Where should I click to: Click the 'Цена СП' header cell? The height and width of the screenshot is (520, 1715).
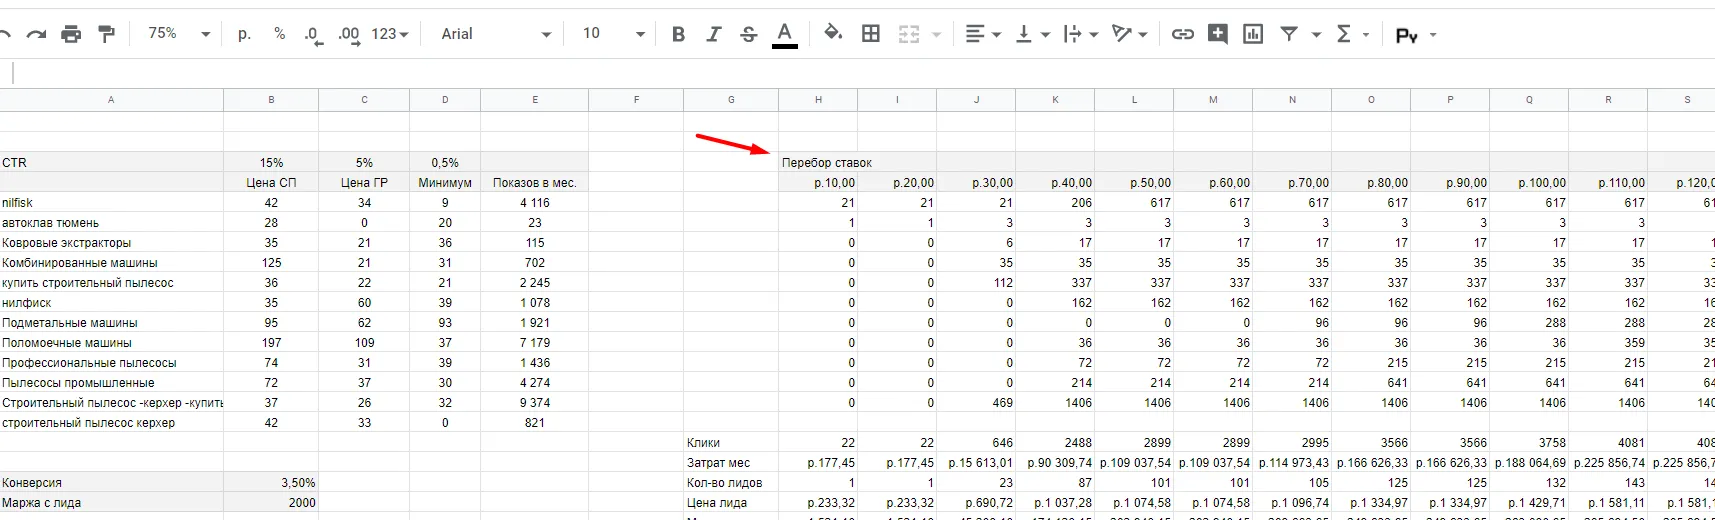[x=271, y=182]
